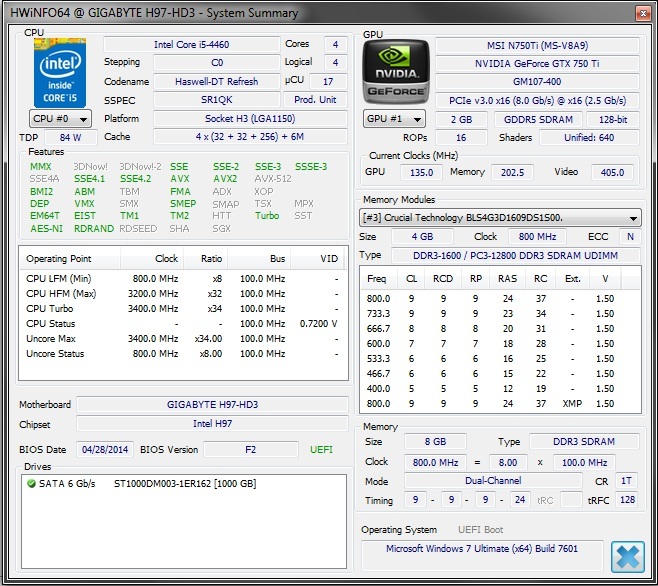The height and width of the screenshot is (586, 658).
Task: Click the memory Size 8 GB field
Action: click(435, 442)
